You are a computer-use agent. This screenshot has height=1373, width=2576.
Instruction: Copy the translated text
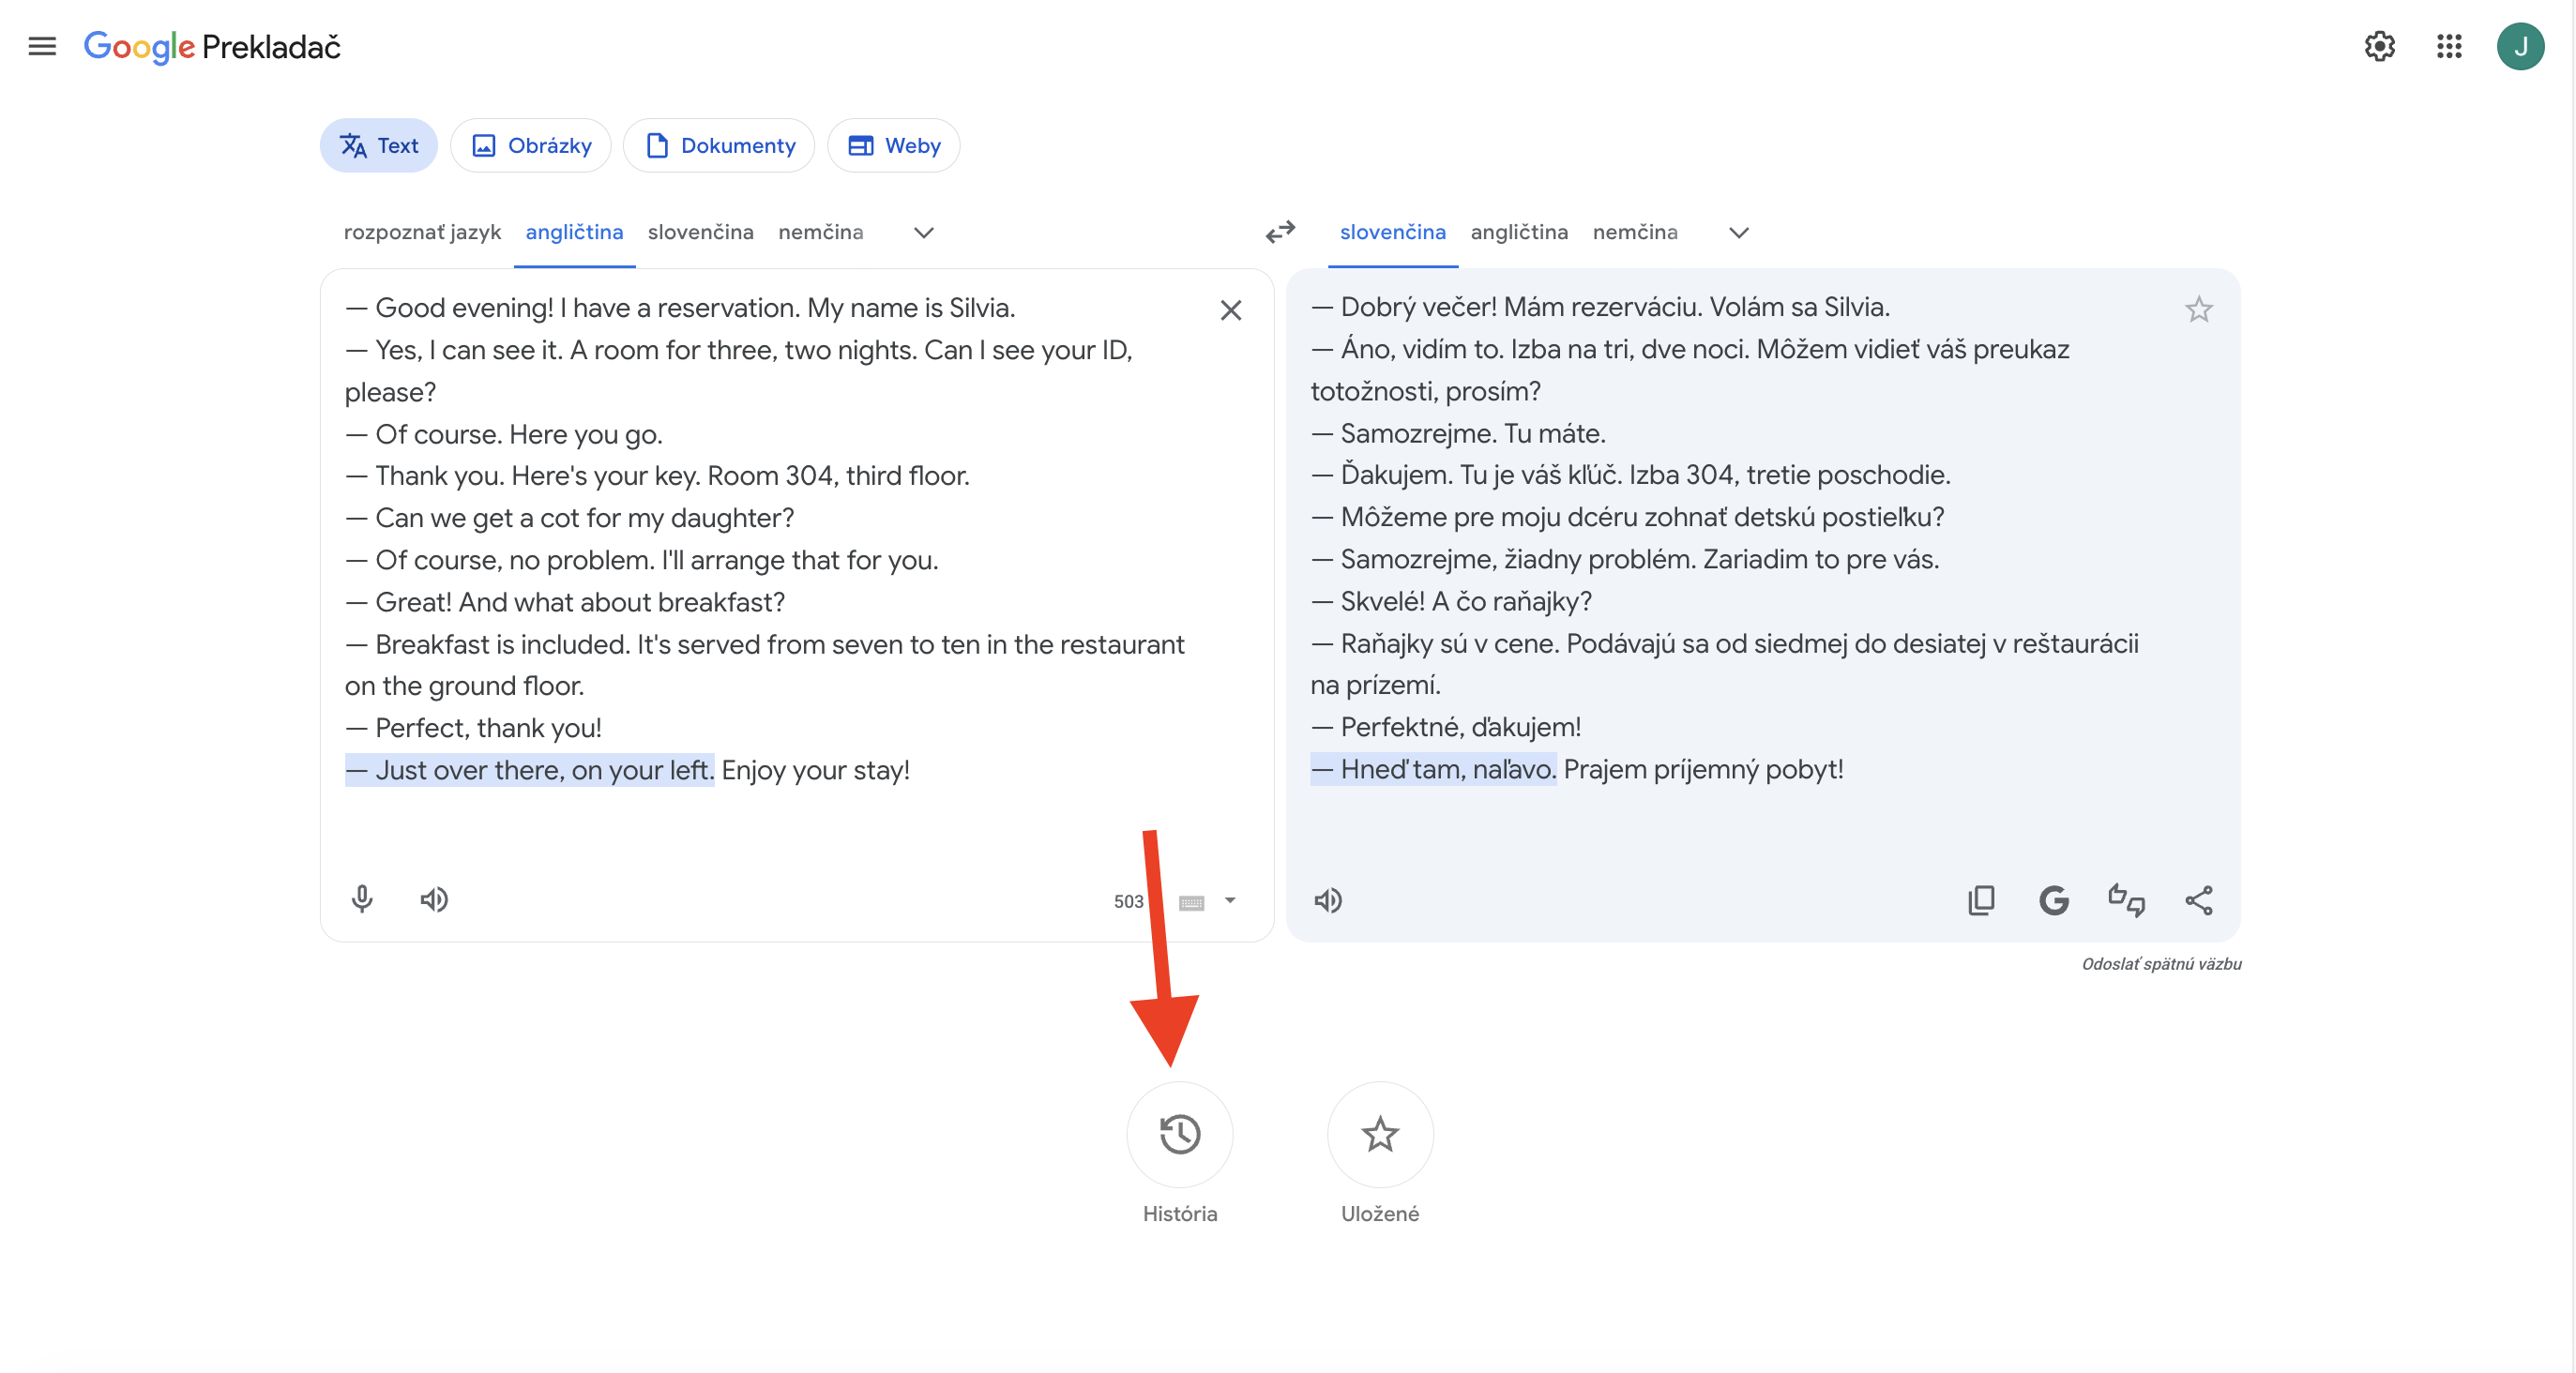tap(1980, 899)
